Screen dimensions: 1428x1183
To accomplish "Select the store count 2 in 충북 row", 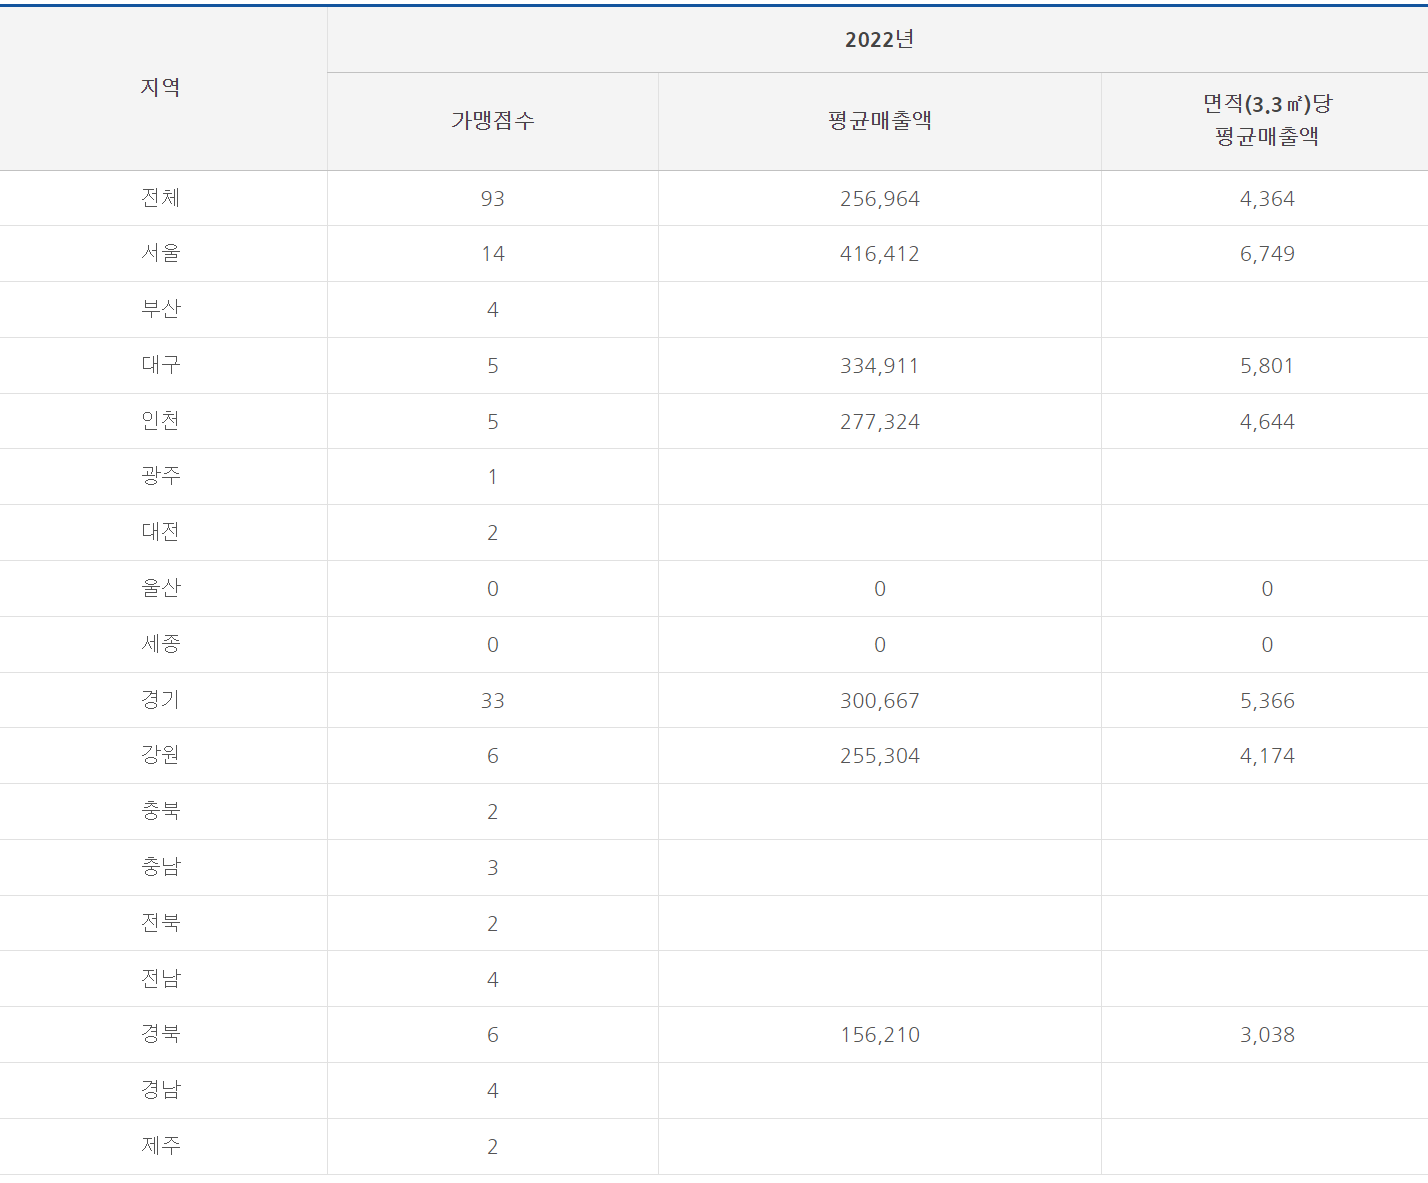I will point(492,812).
